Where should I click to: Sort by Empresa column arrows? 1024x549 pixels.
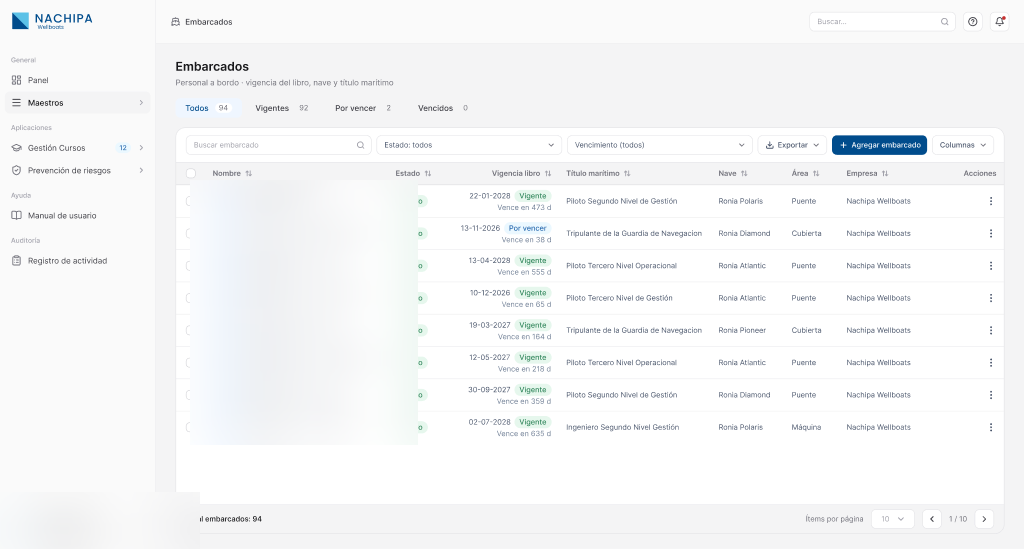tap(885, 174)
